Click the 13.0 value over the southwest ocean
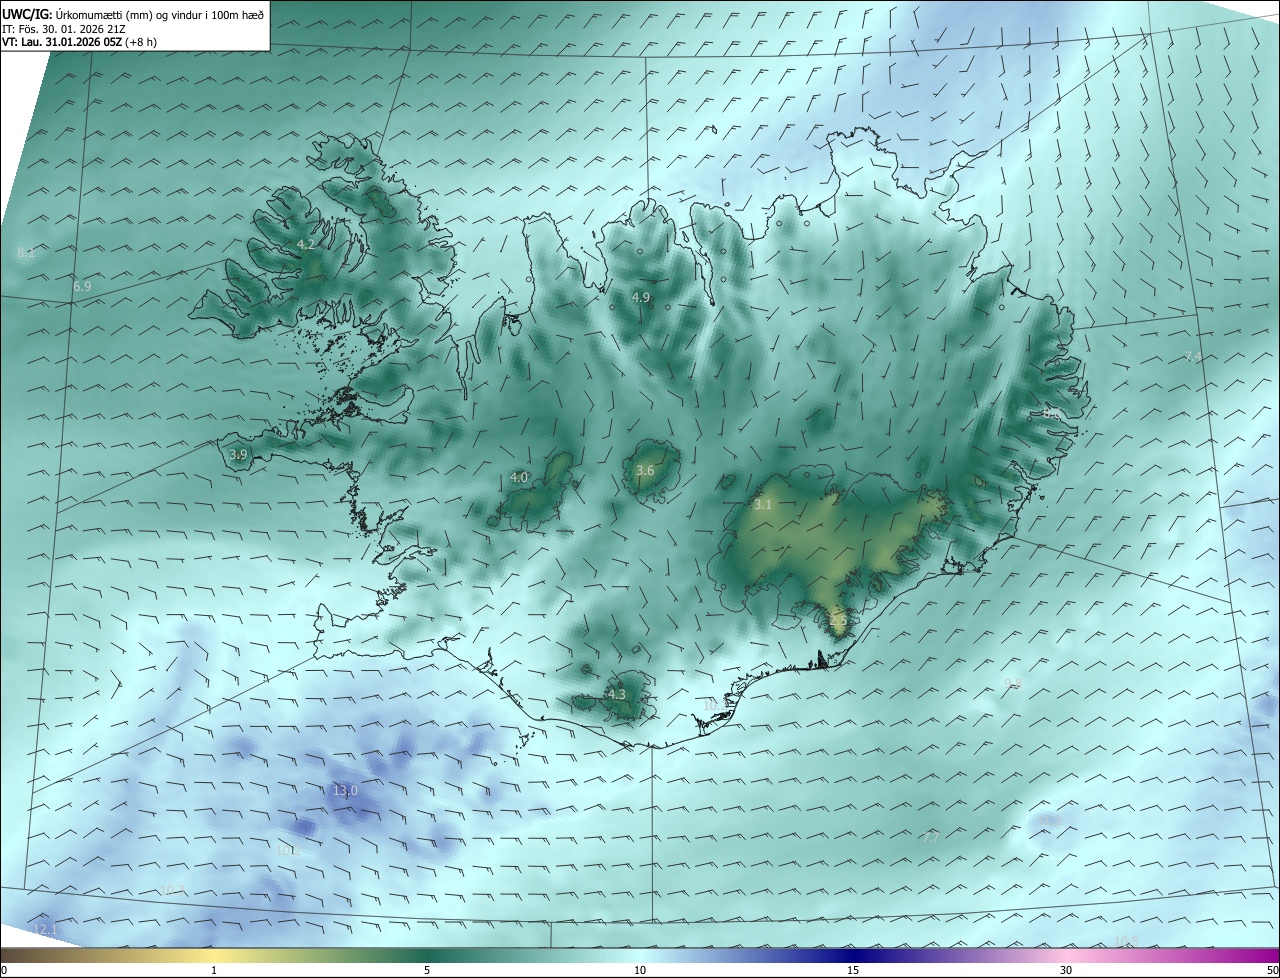1280x978 pixels. tap(345, 791)
